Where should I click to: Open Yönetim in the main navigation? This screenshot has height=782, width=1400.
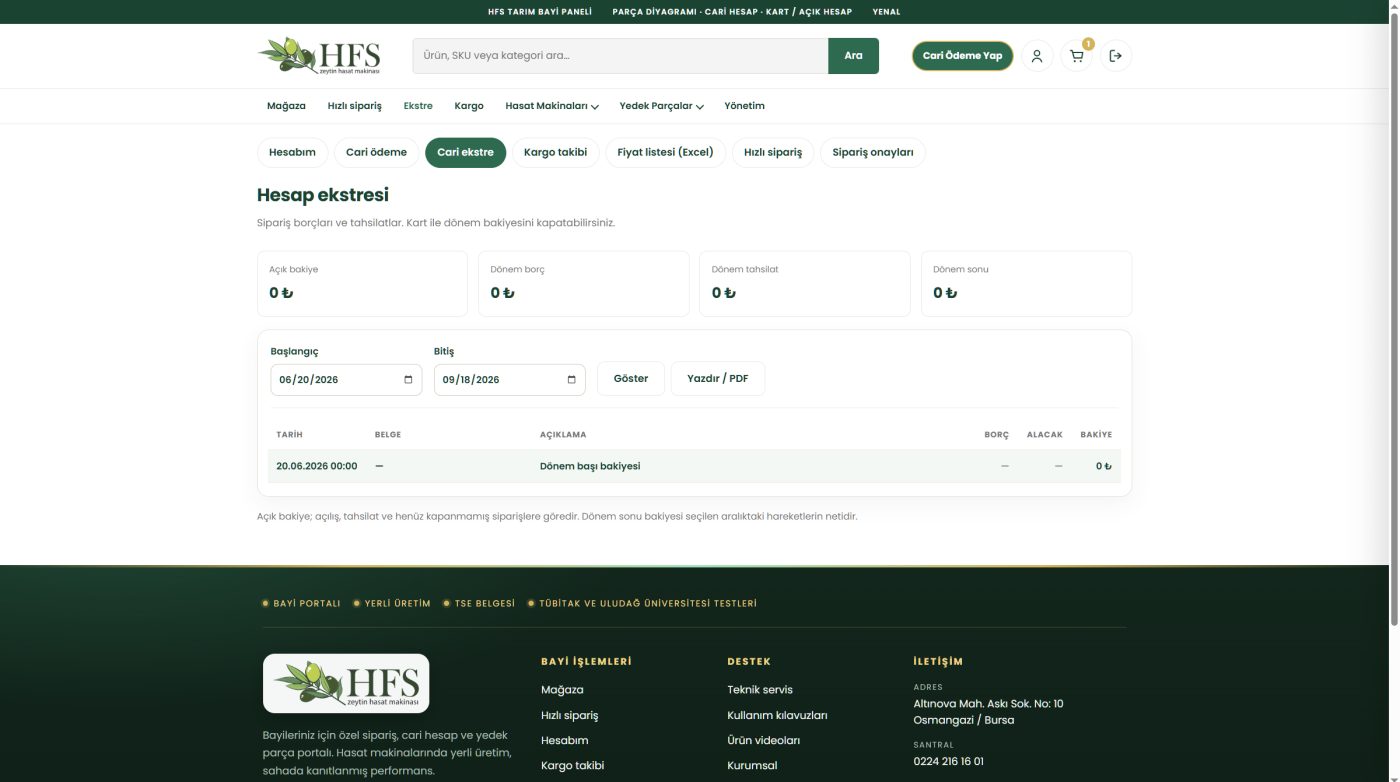coord(745,106)
